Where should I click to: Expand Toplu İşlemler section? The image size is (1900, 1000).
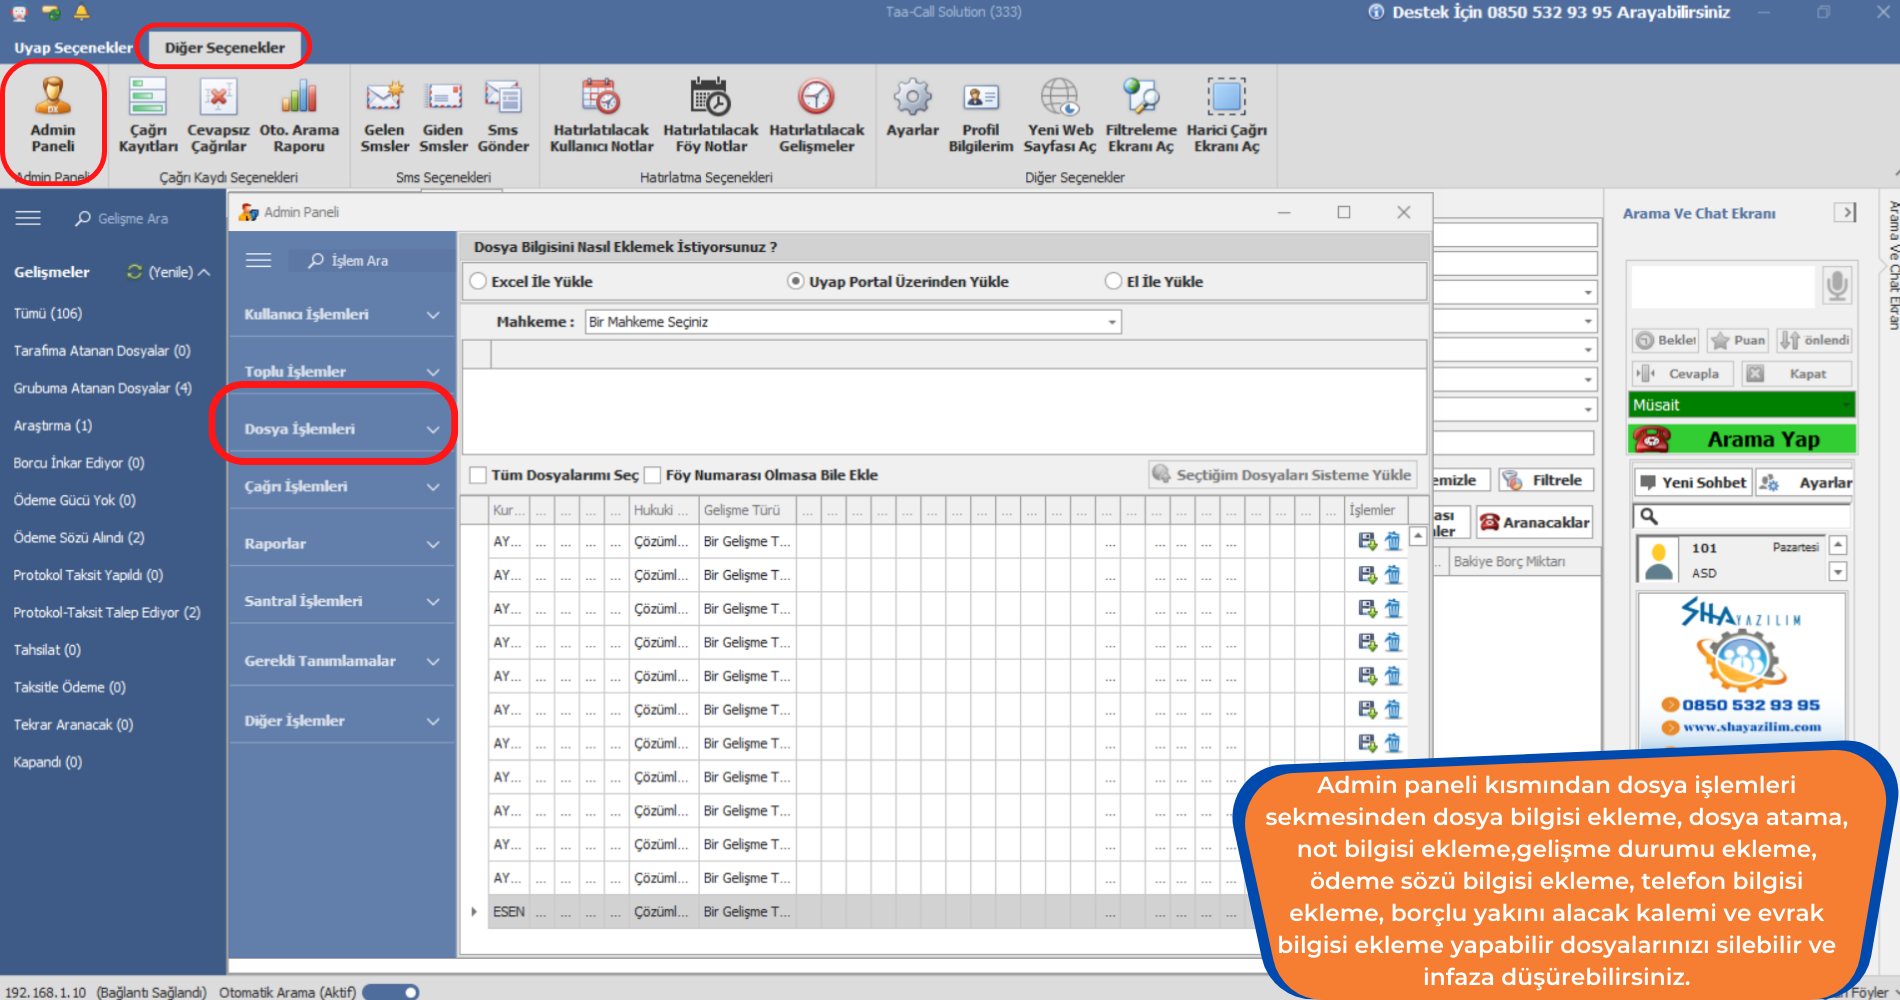[342, 371]
